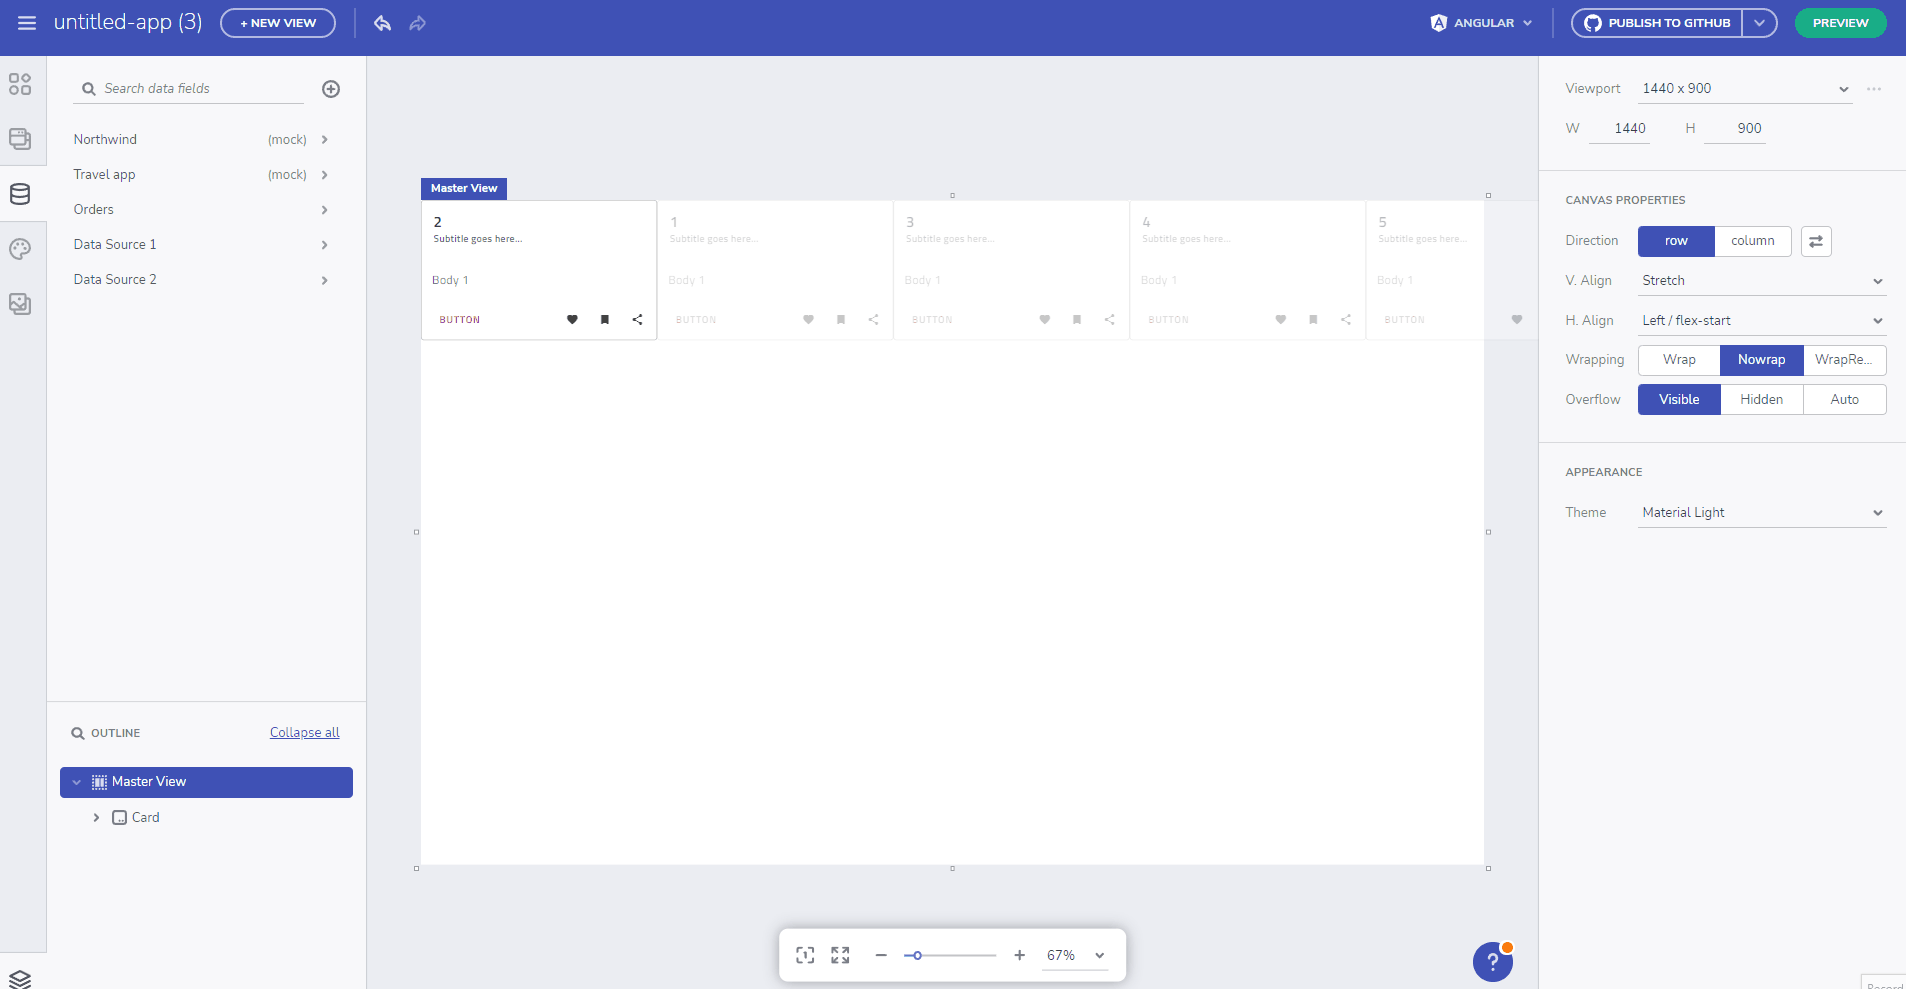Set canvas direction to column
This screenshot has height=989, width=1906.
1752,241
